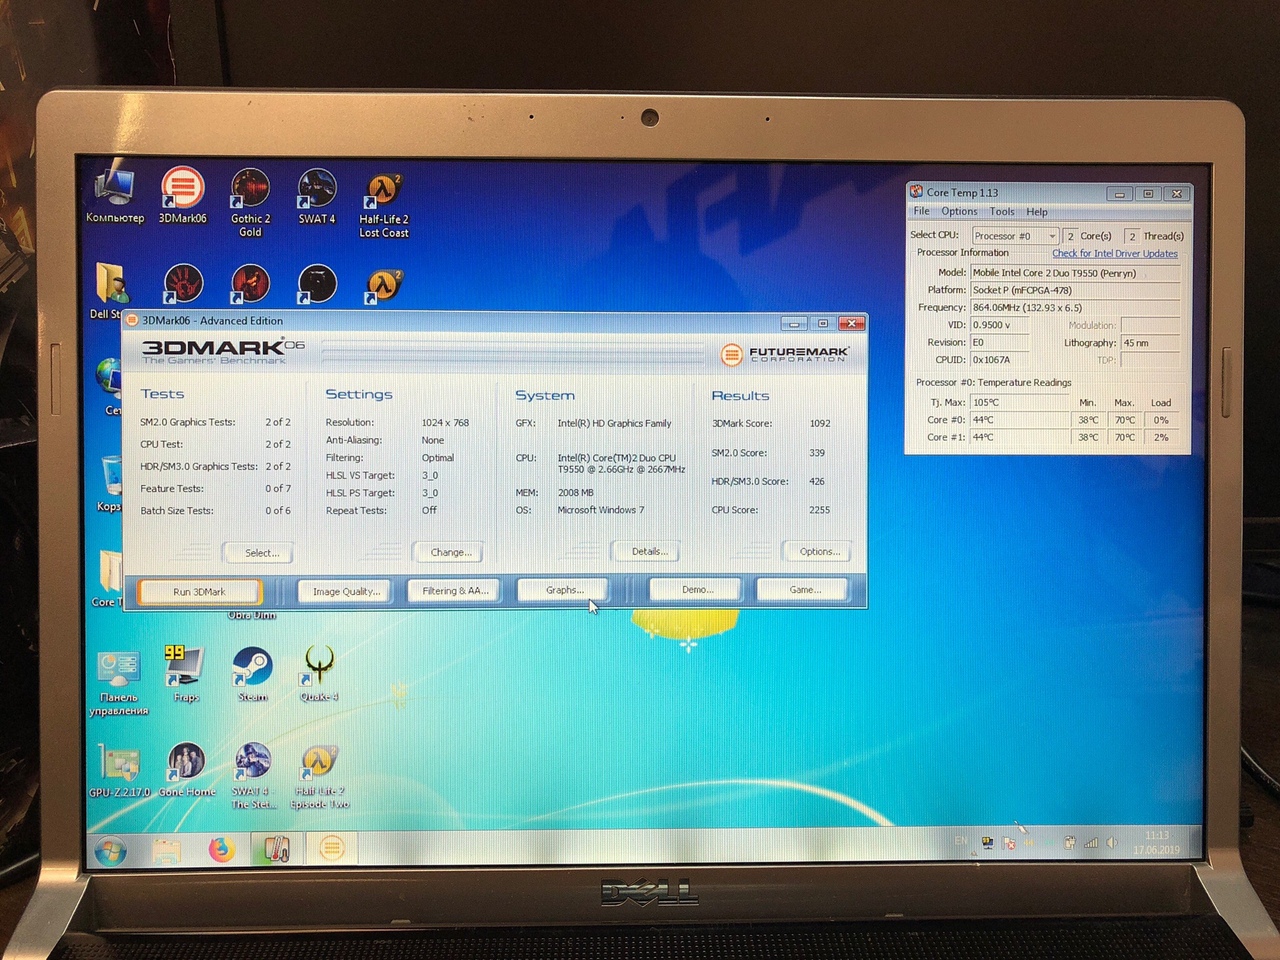Image resolution: width=1280 pixels, height=960 pixels.
Task: Select the red handprint game shortcut
Action: pyautogui.click(x=183, y=284)
